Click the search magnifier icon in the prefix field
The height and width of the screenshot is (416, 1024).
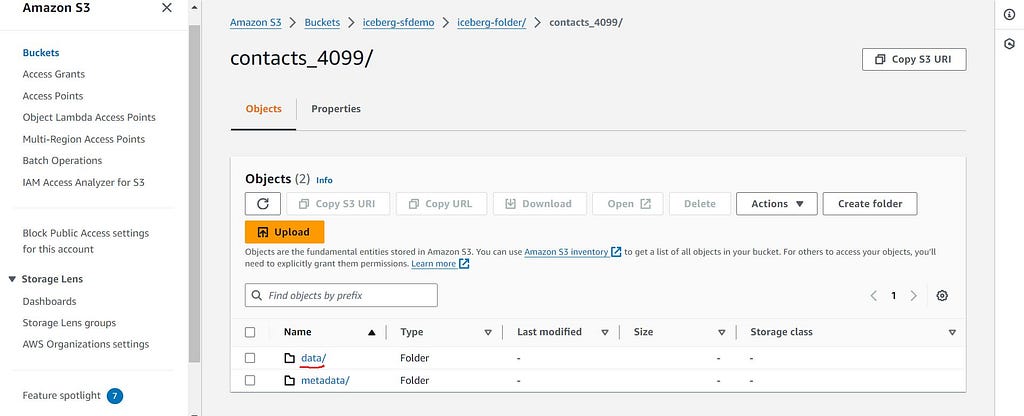[x=257, y=295]
